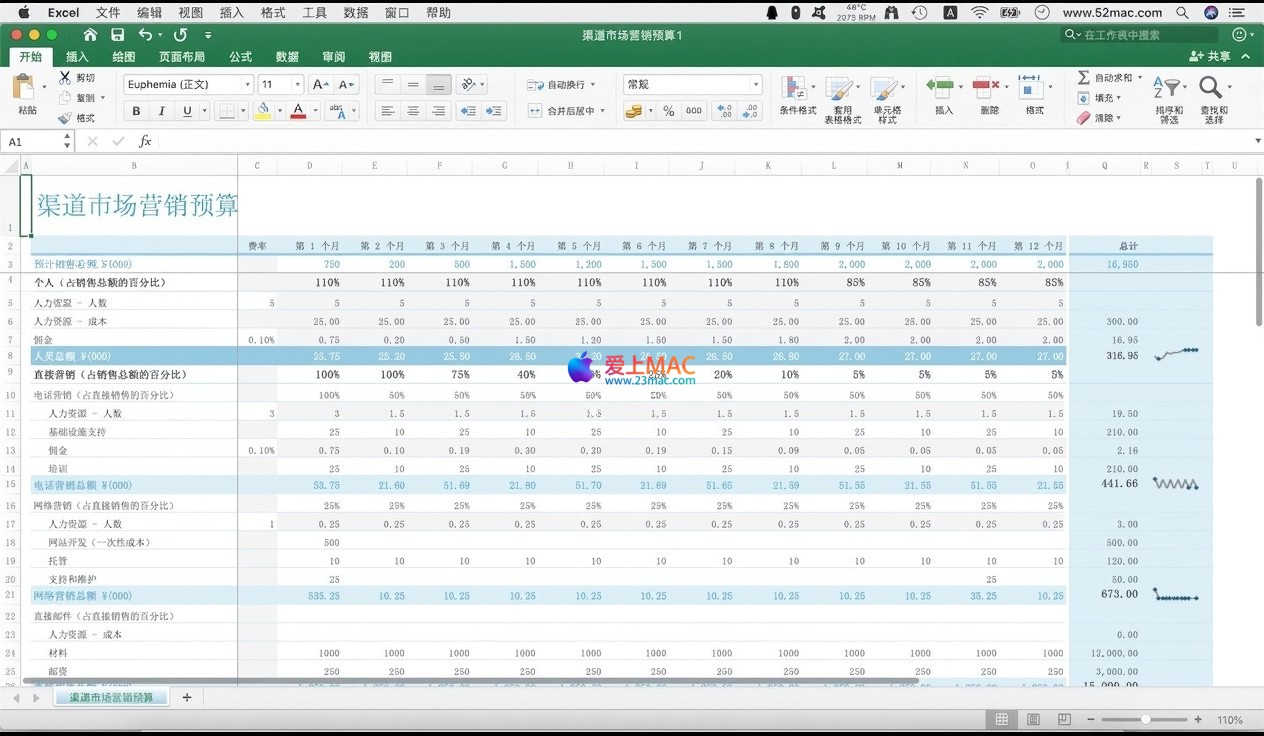Switch to the Formulas (公式) ribbon tab
Image resolution: width=1264 pixels, height=736 pixels.
click(240, 57)
